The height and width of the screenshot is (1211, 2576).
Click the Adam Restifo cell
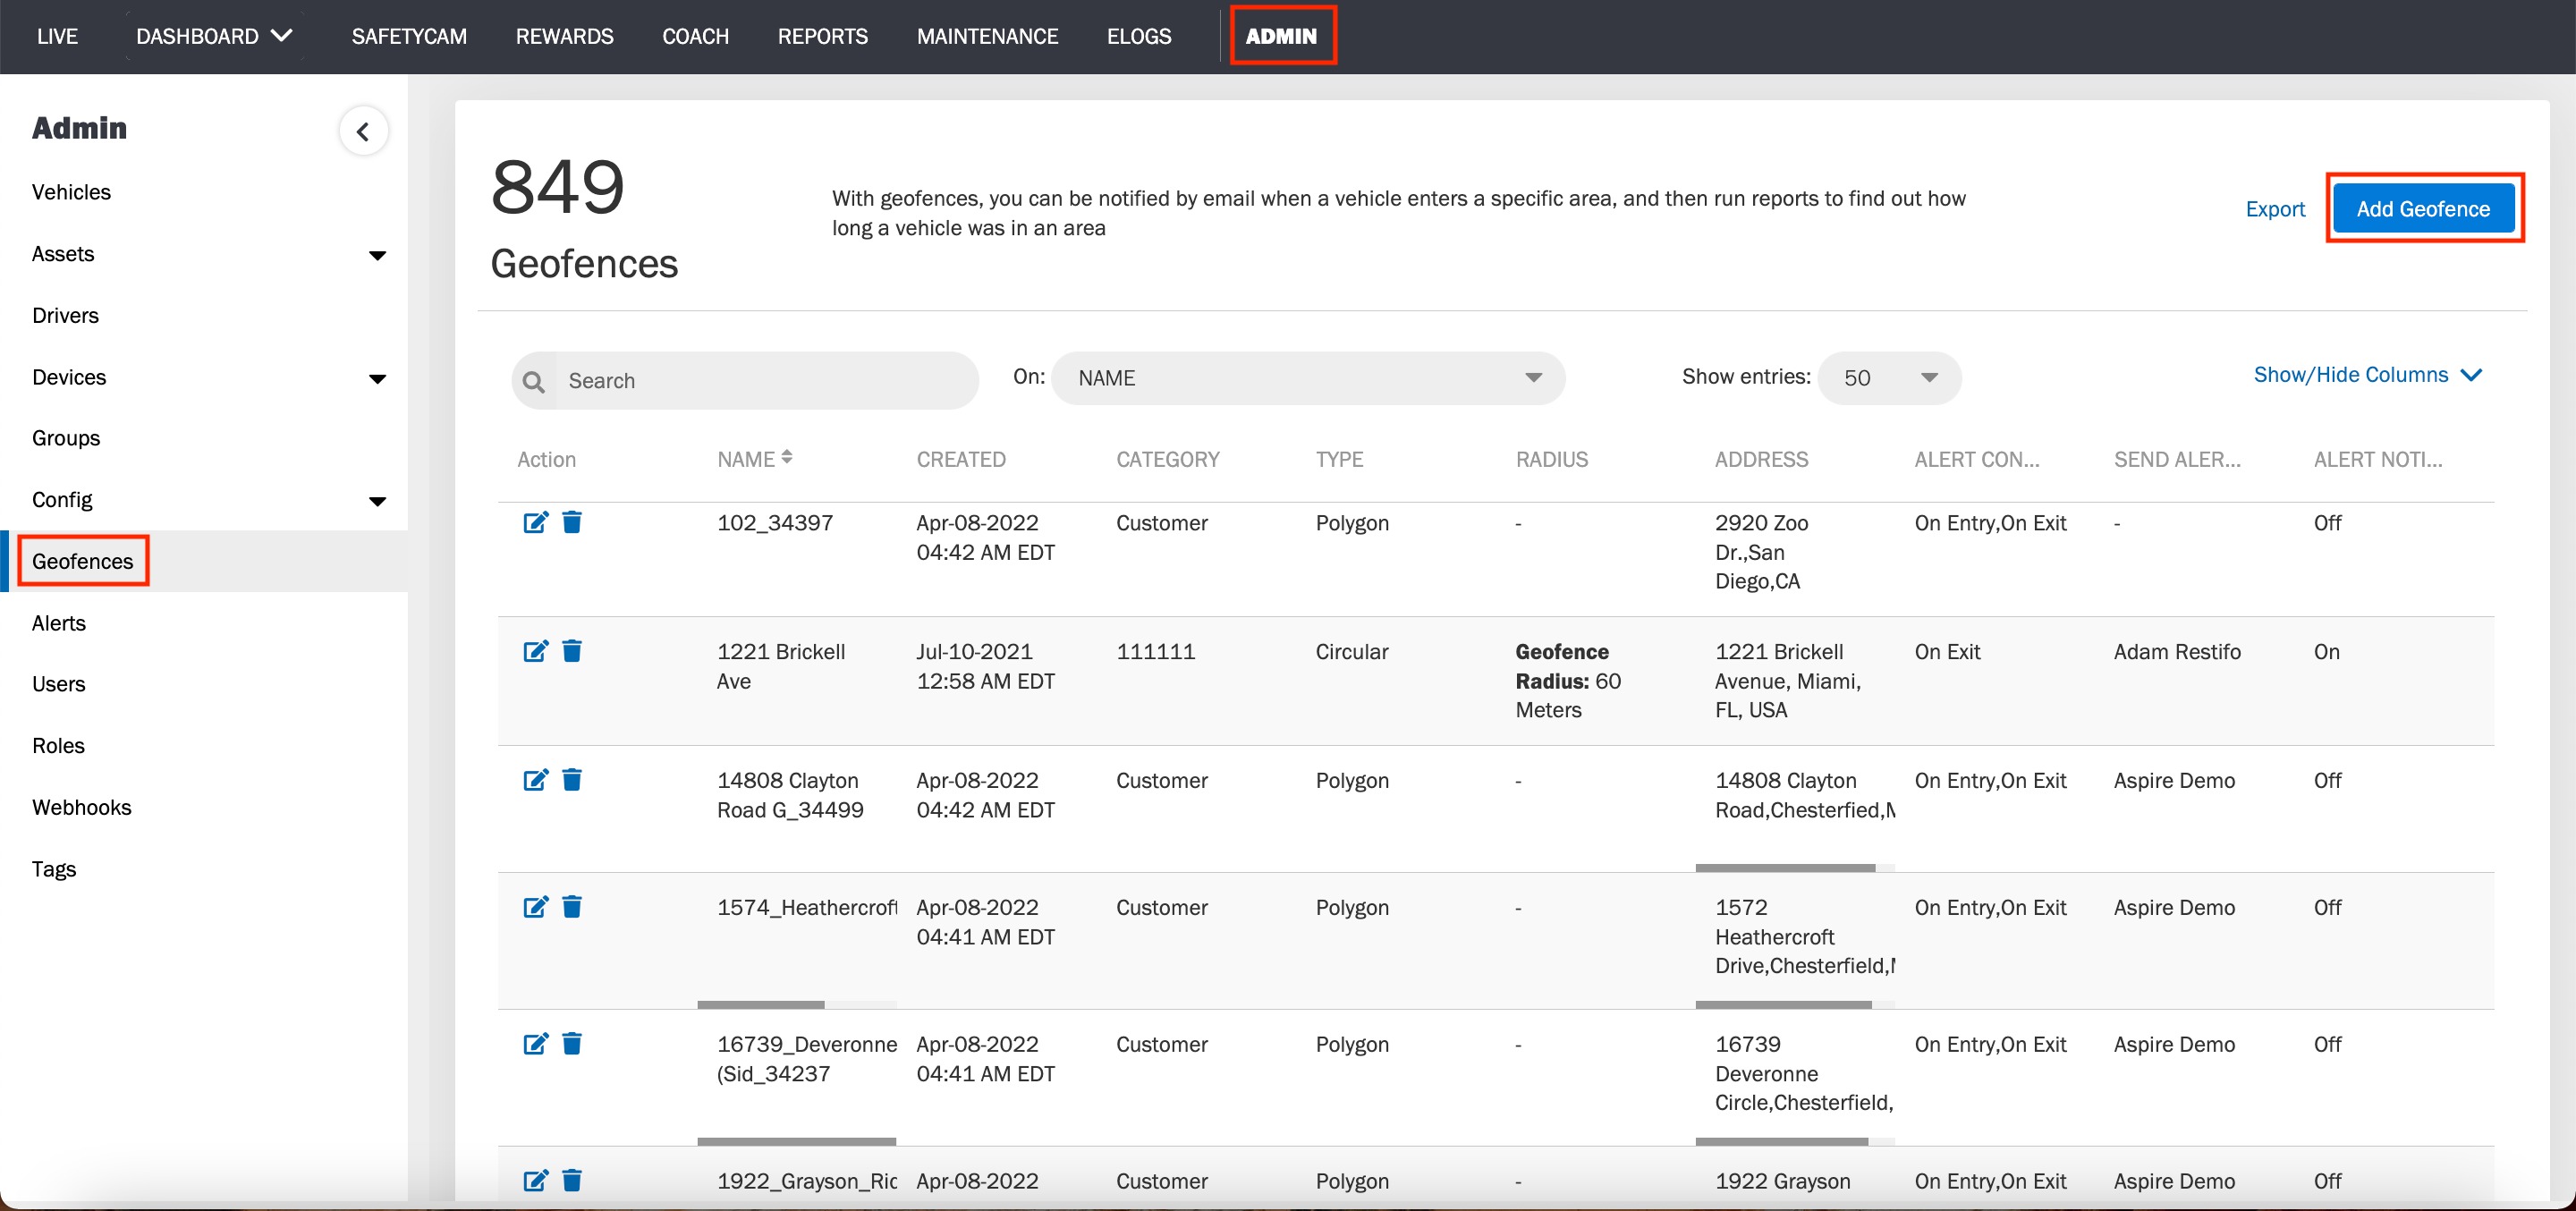click(2177, 652)
